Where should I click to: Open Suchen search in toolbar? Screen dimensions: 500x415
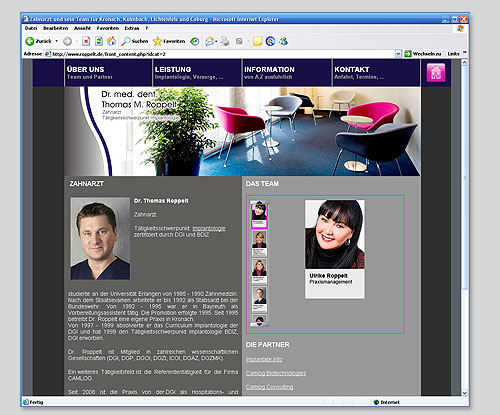pos(135,41)
